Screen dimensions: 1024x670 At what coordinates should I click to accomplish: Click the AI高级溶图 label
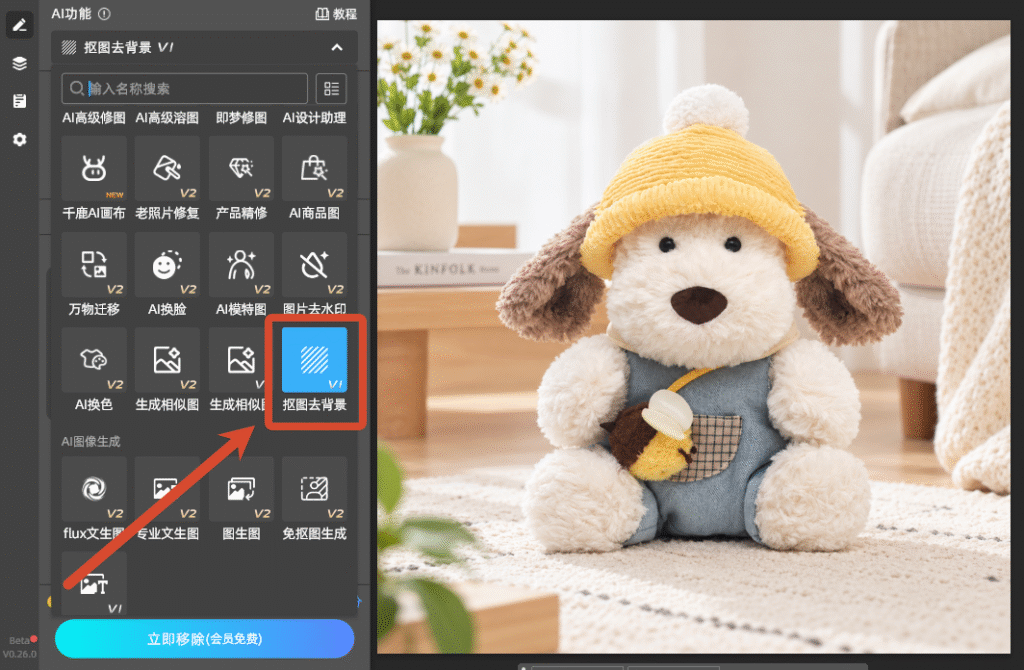[x=167, y=118]
